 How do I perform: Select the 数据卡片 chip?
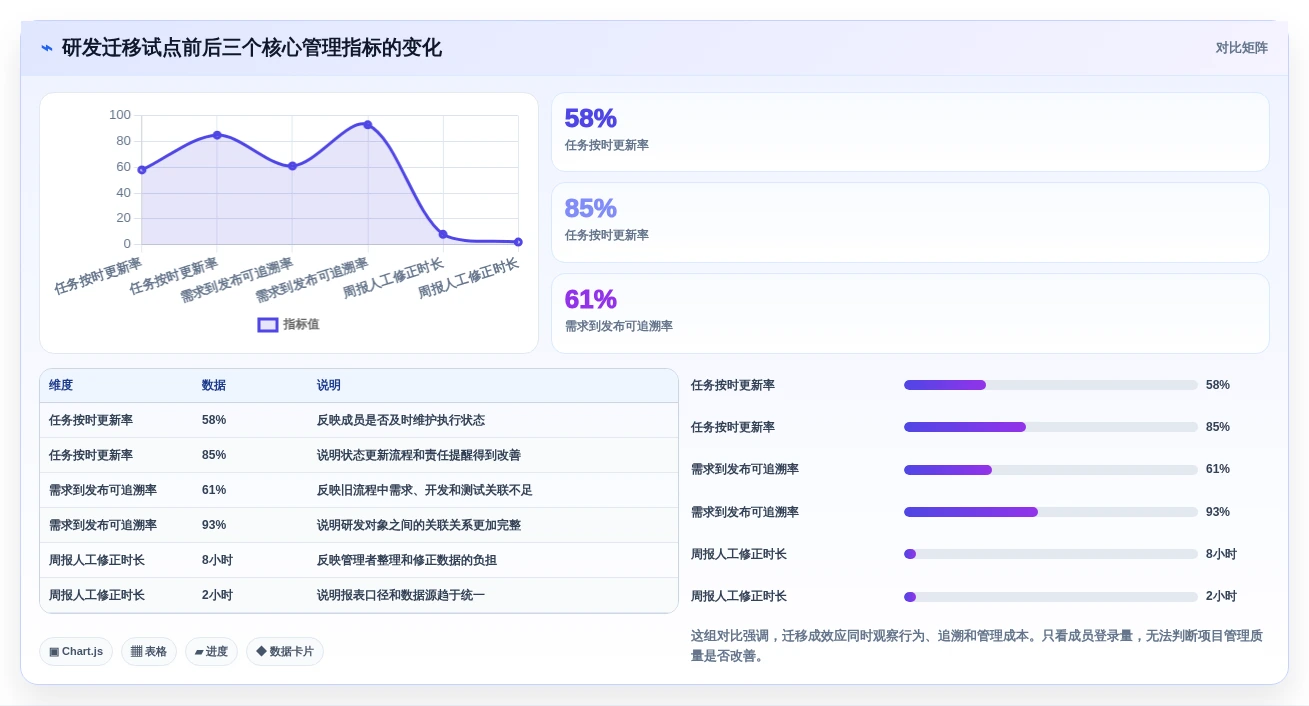285,651
